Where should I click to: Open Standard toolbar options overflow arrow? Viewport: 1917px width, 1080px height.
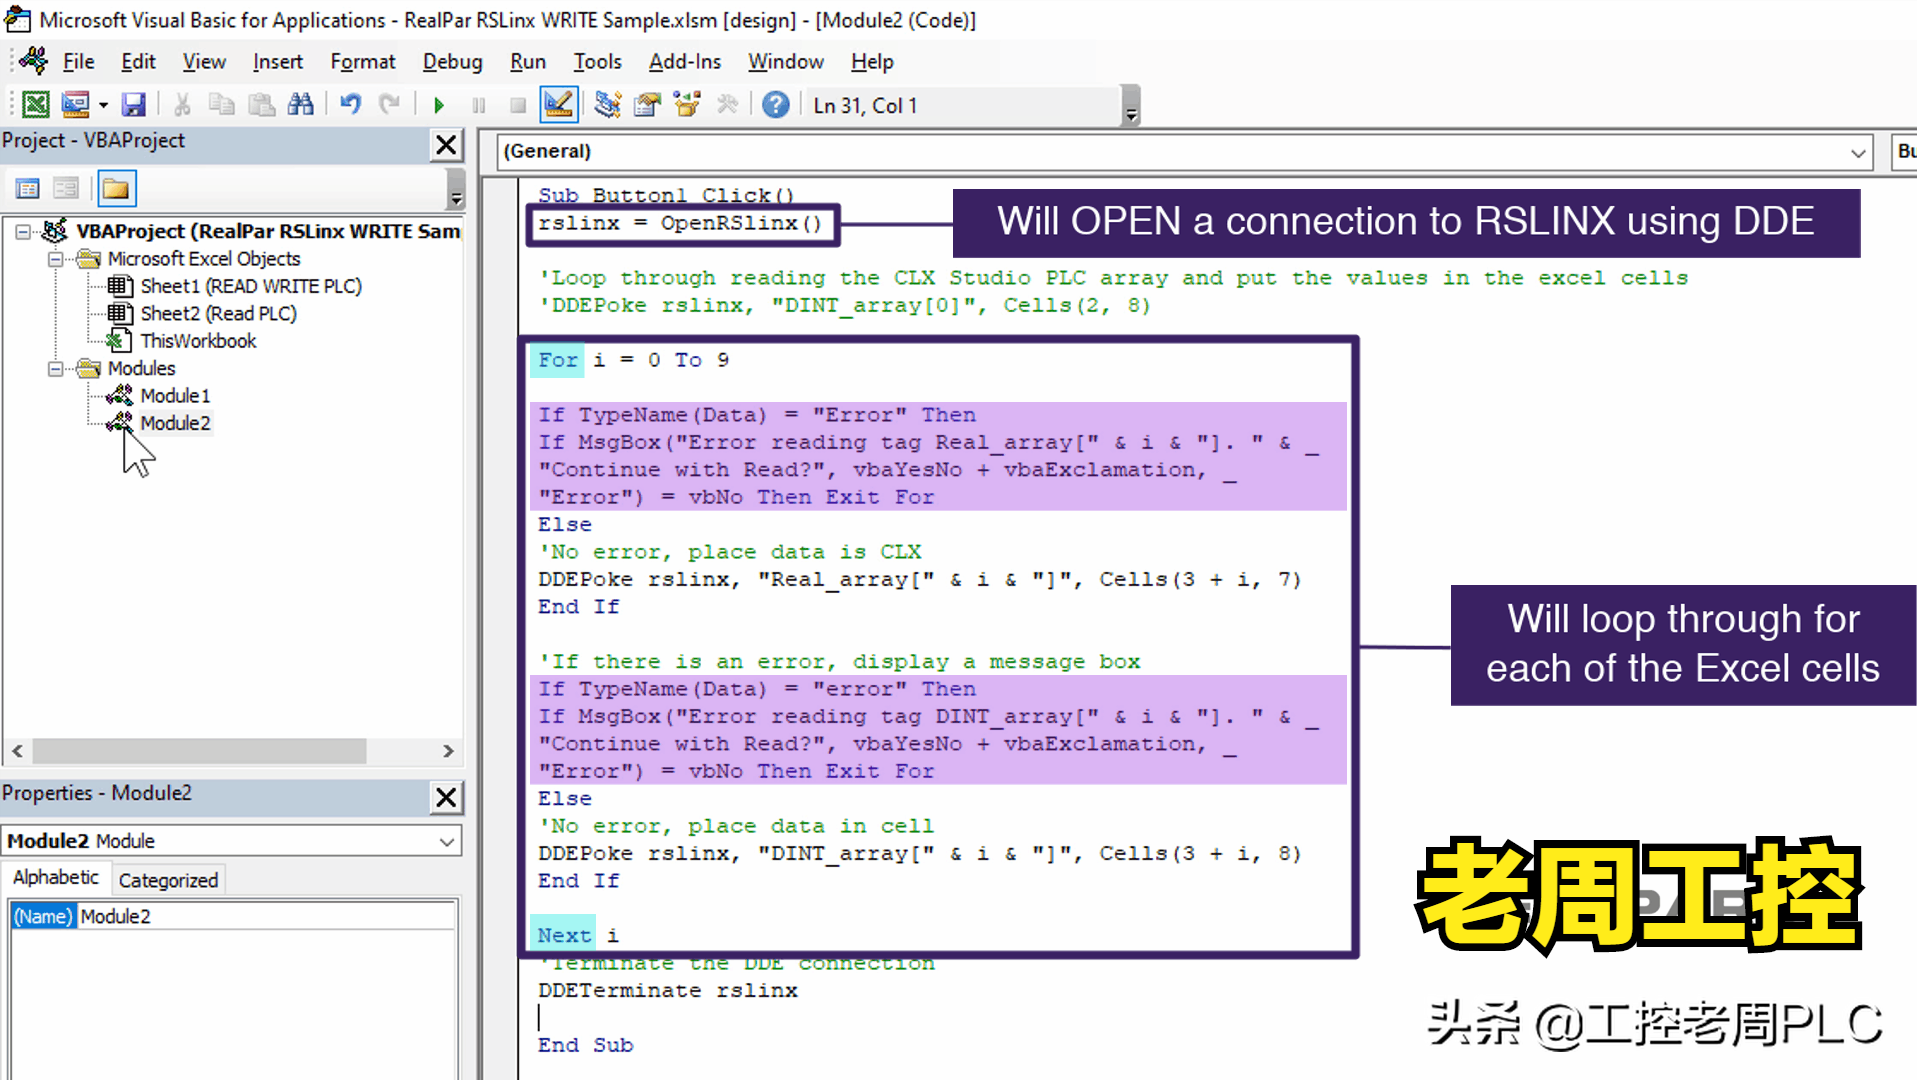click(1131, 106)
